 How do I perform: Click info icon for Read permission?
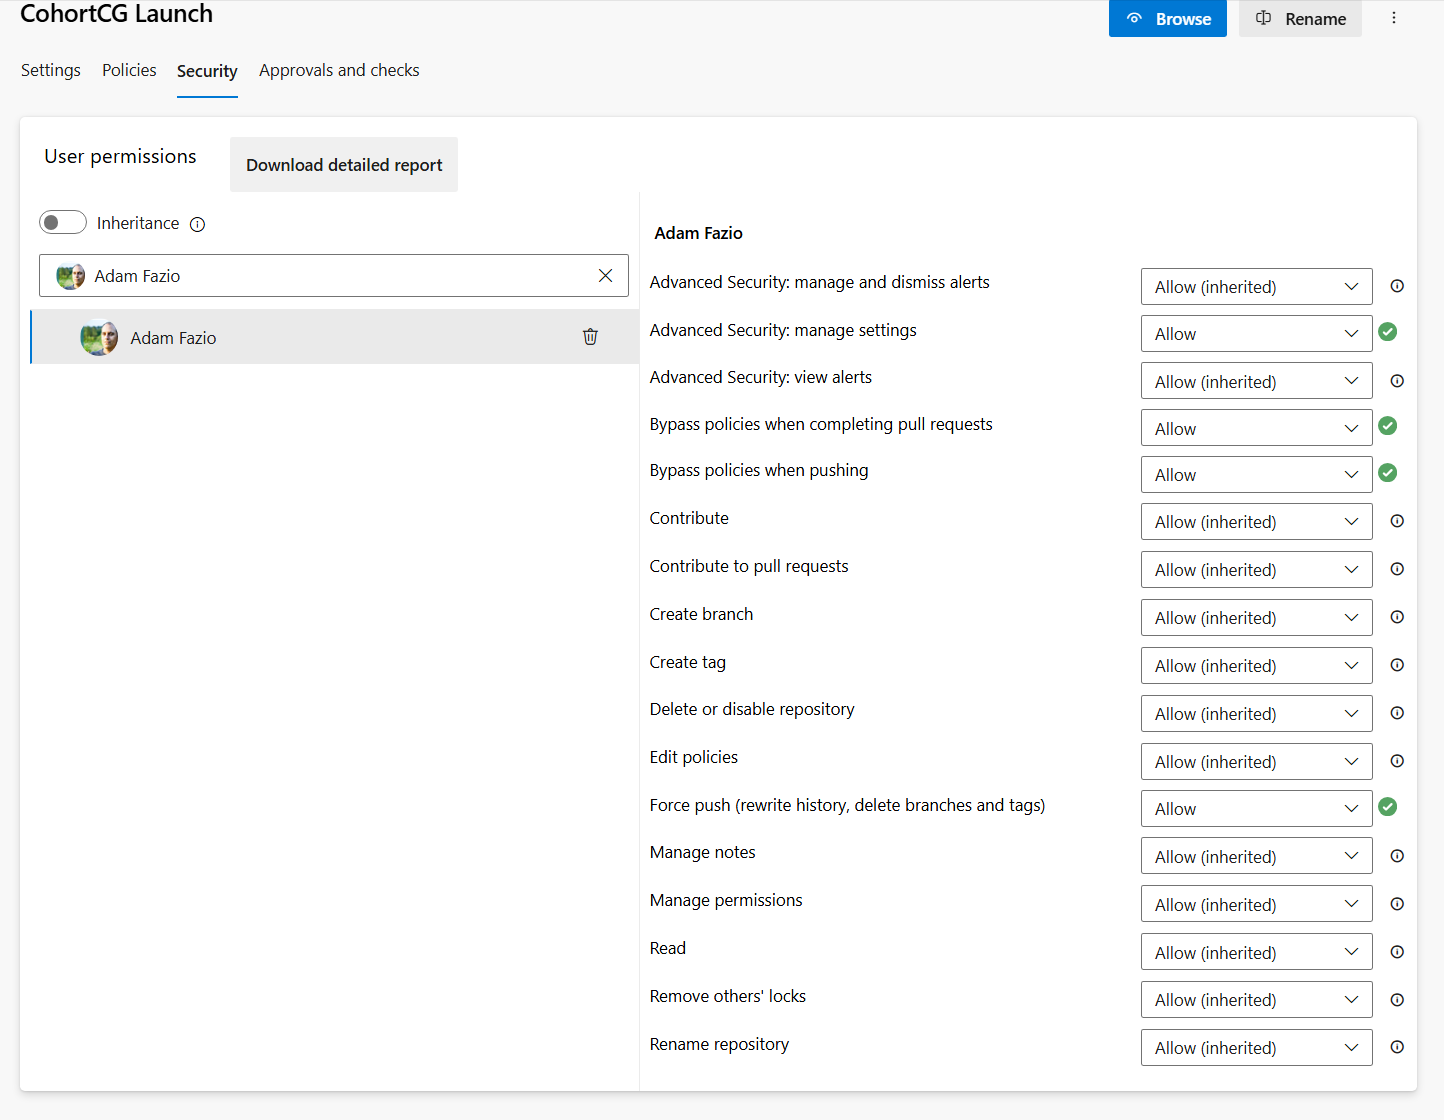(x=1397, y=952)
